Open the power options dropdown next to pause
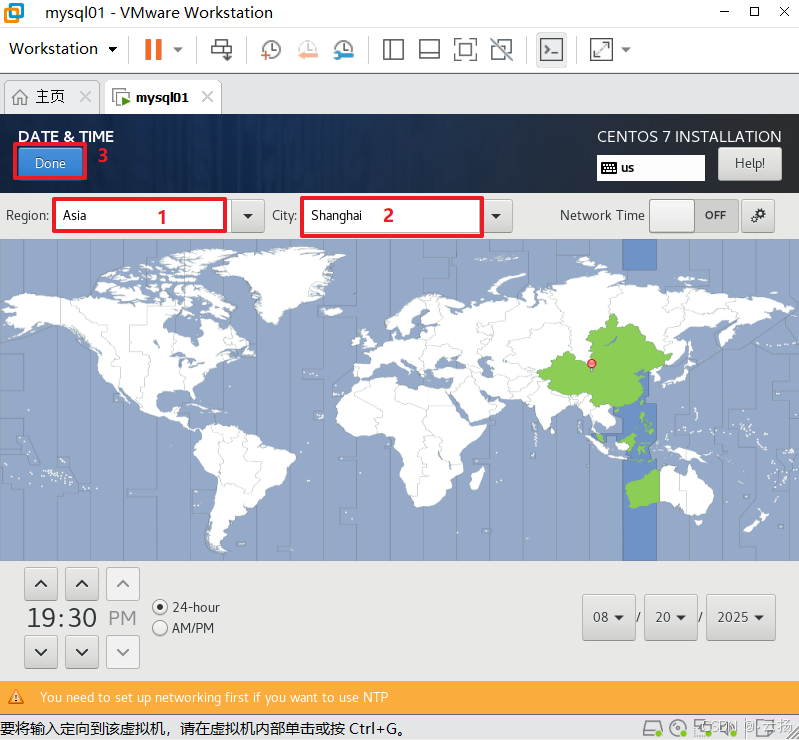 tap(178, 49)
